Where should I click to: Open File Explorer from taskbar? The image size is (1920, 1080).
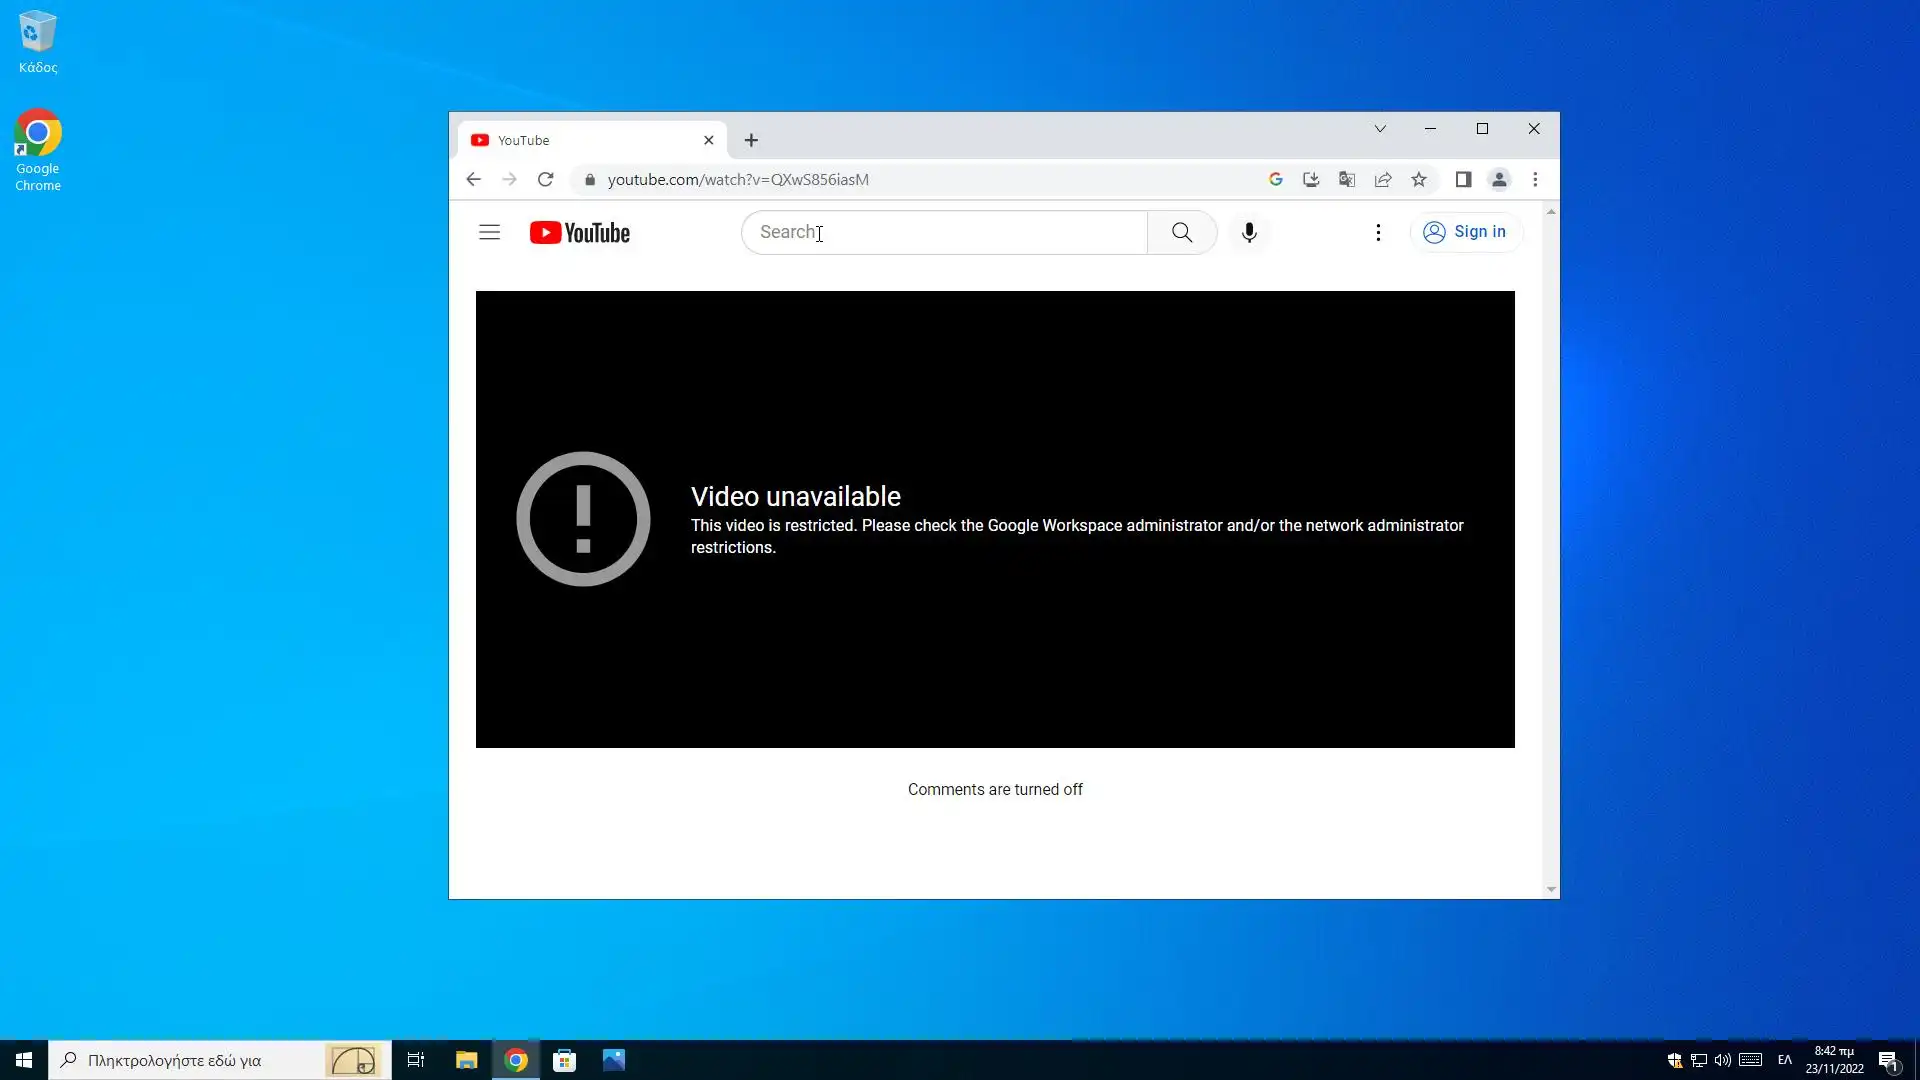click(466, 1060)
